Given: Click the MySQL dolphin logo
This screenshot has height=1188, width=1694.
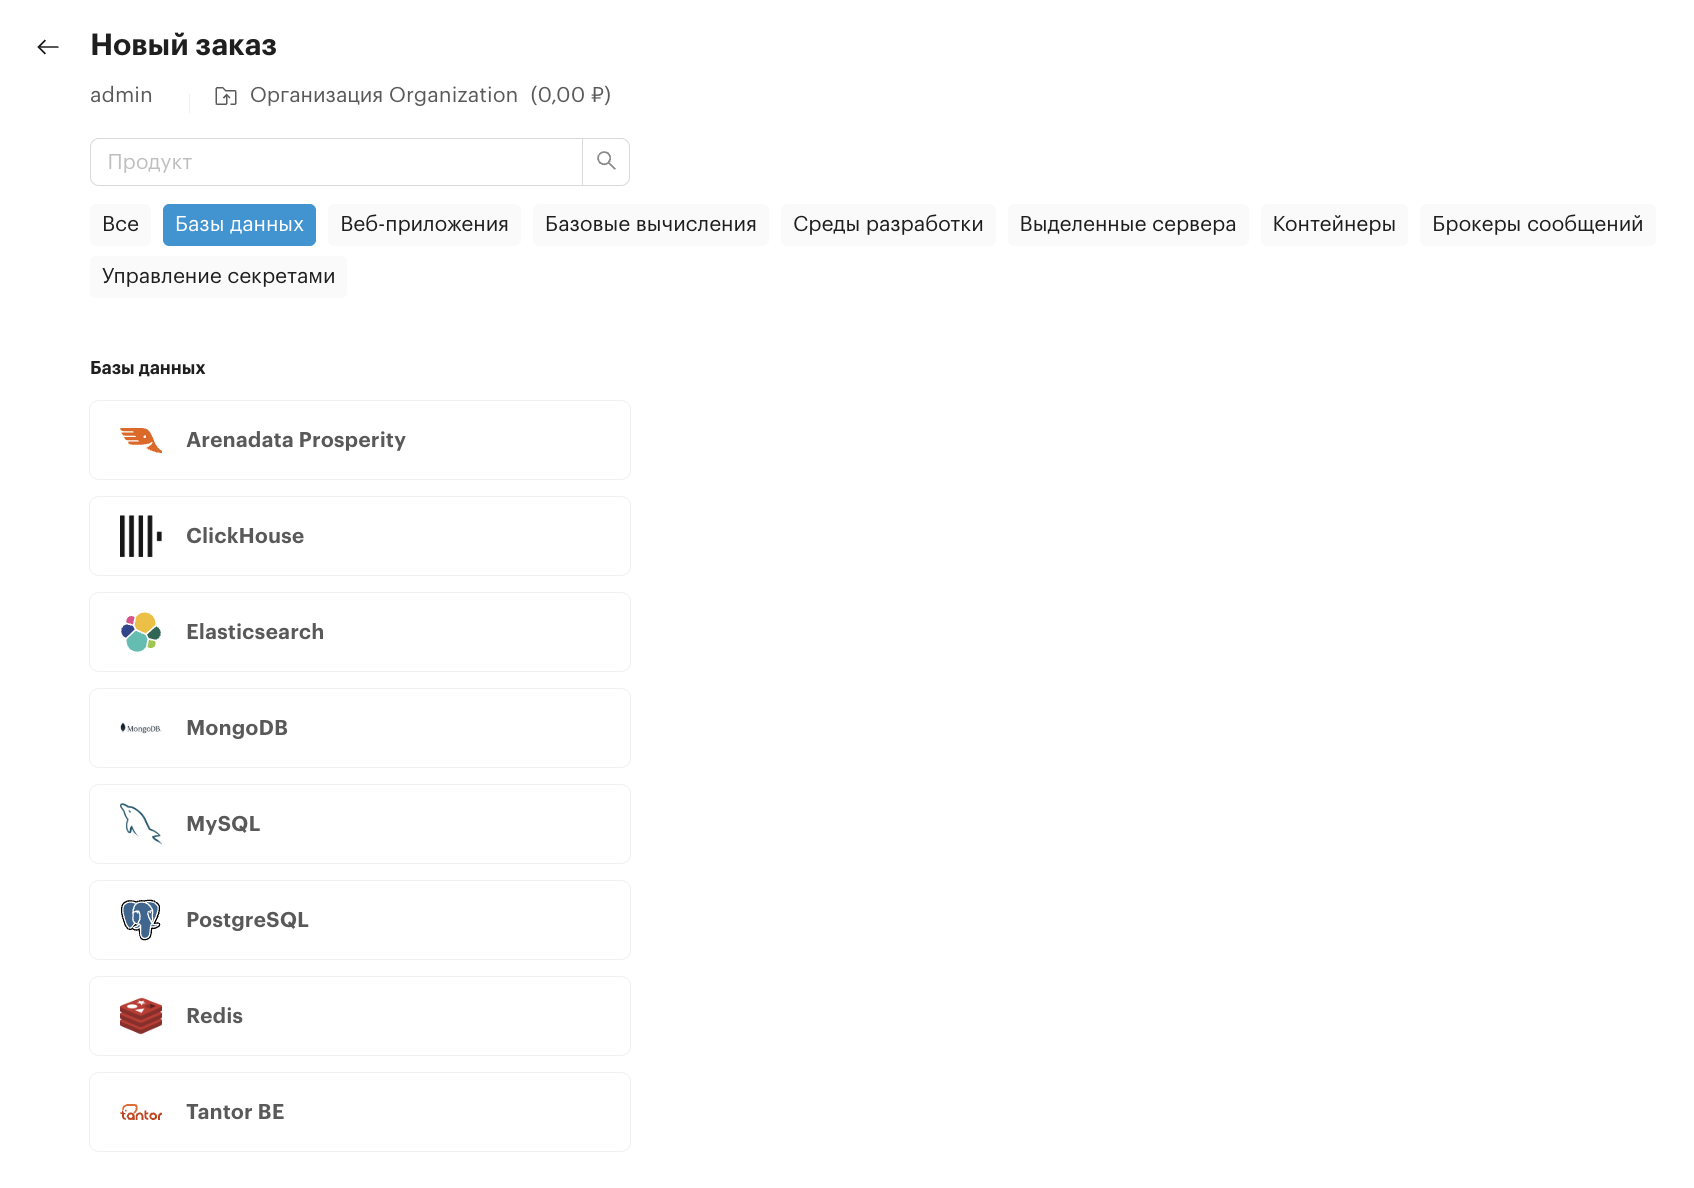Looking at the screenshot, I should [x=141, y=824].
